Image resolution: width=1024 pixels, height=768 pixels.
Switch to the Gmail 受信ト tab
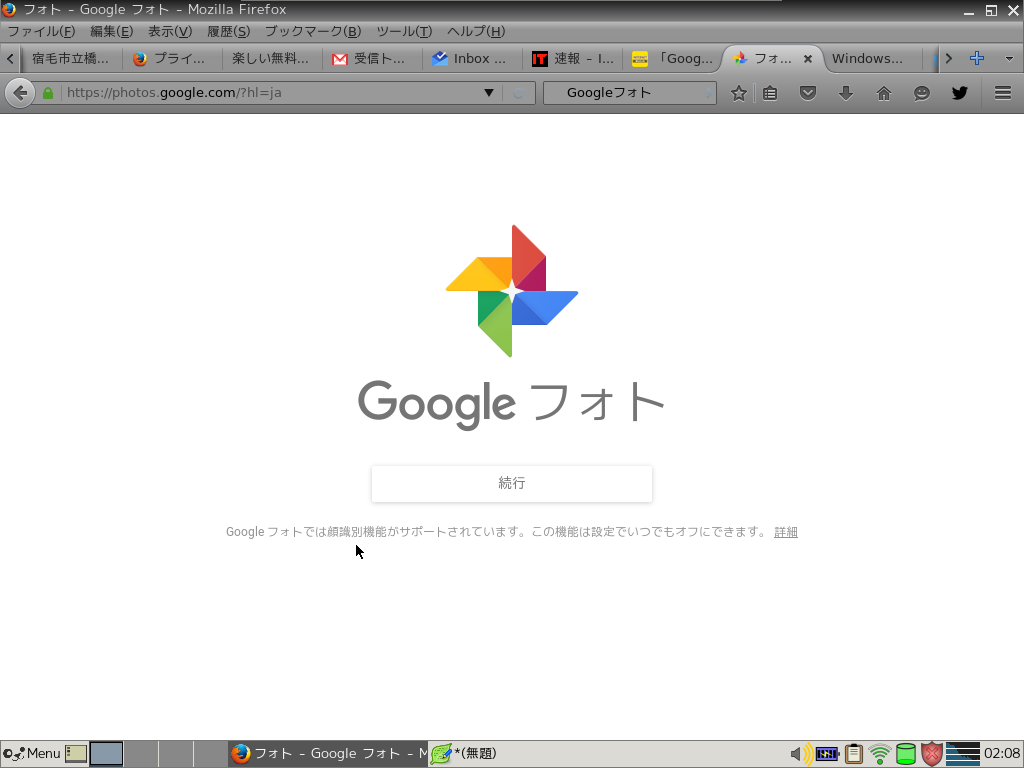[x=372, y=59]
